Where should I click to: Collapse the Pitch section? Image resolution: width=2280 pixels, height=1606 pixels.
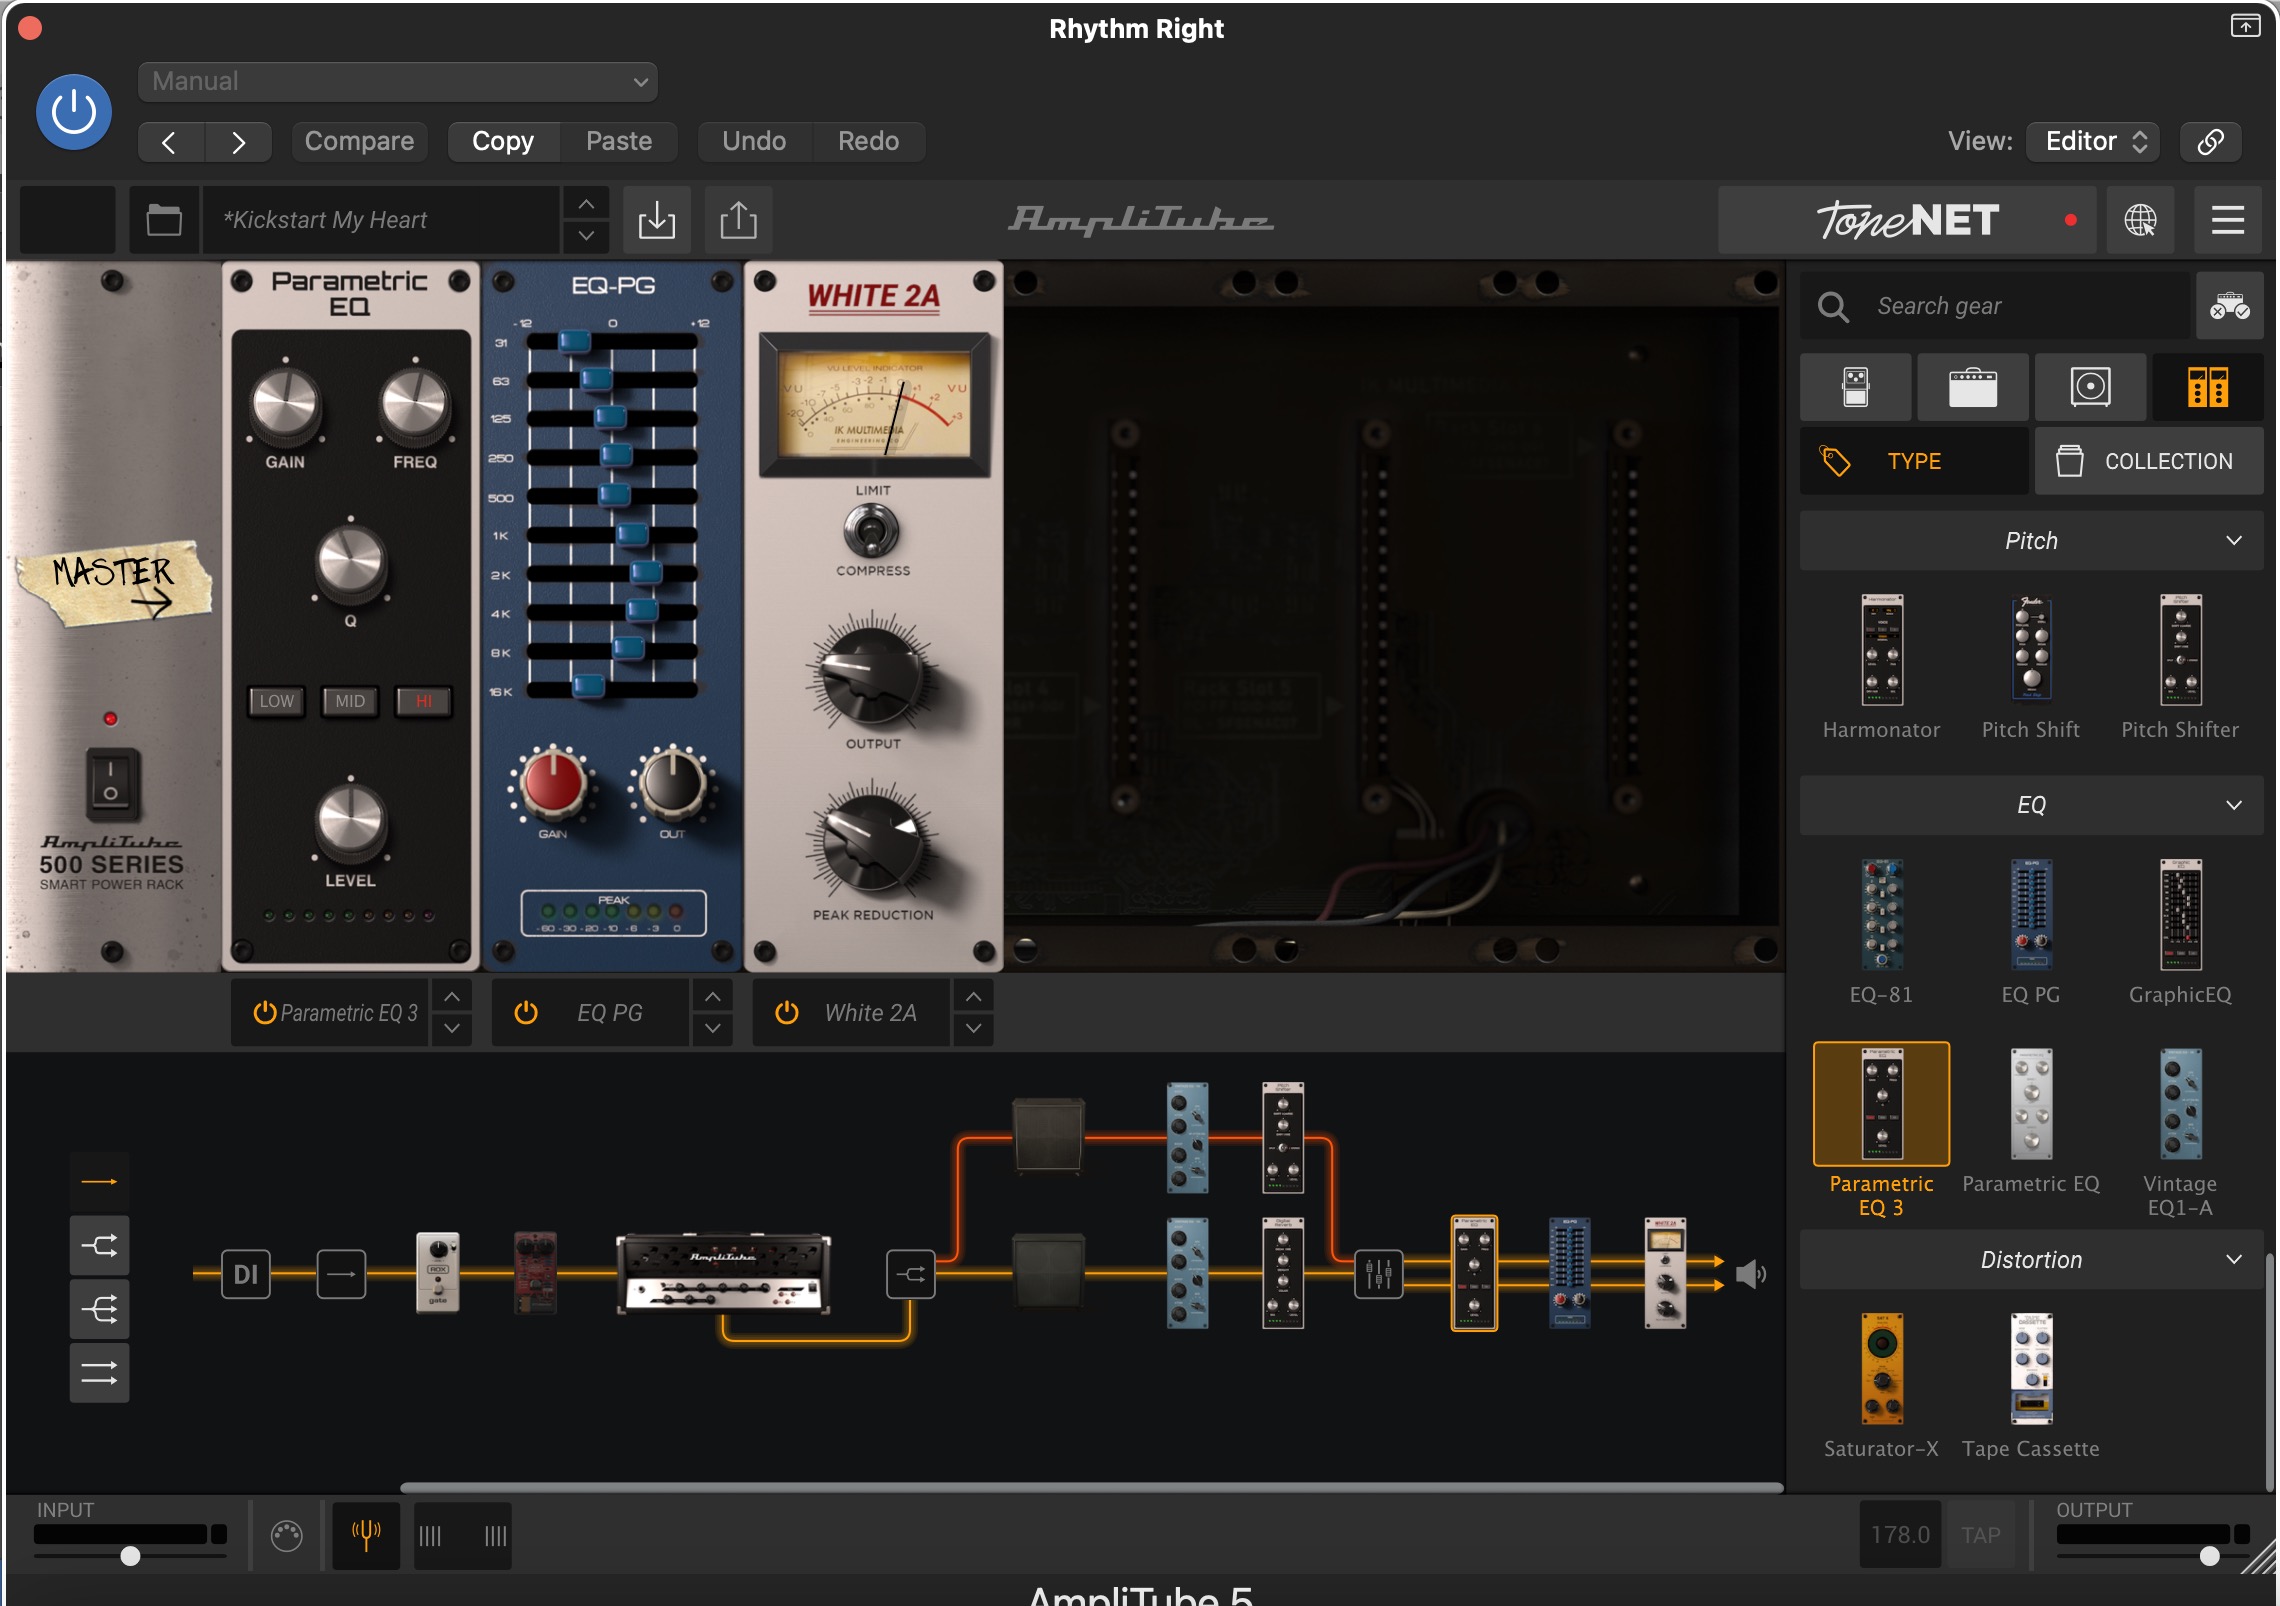2031,541
